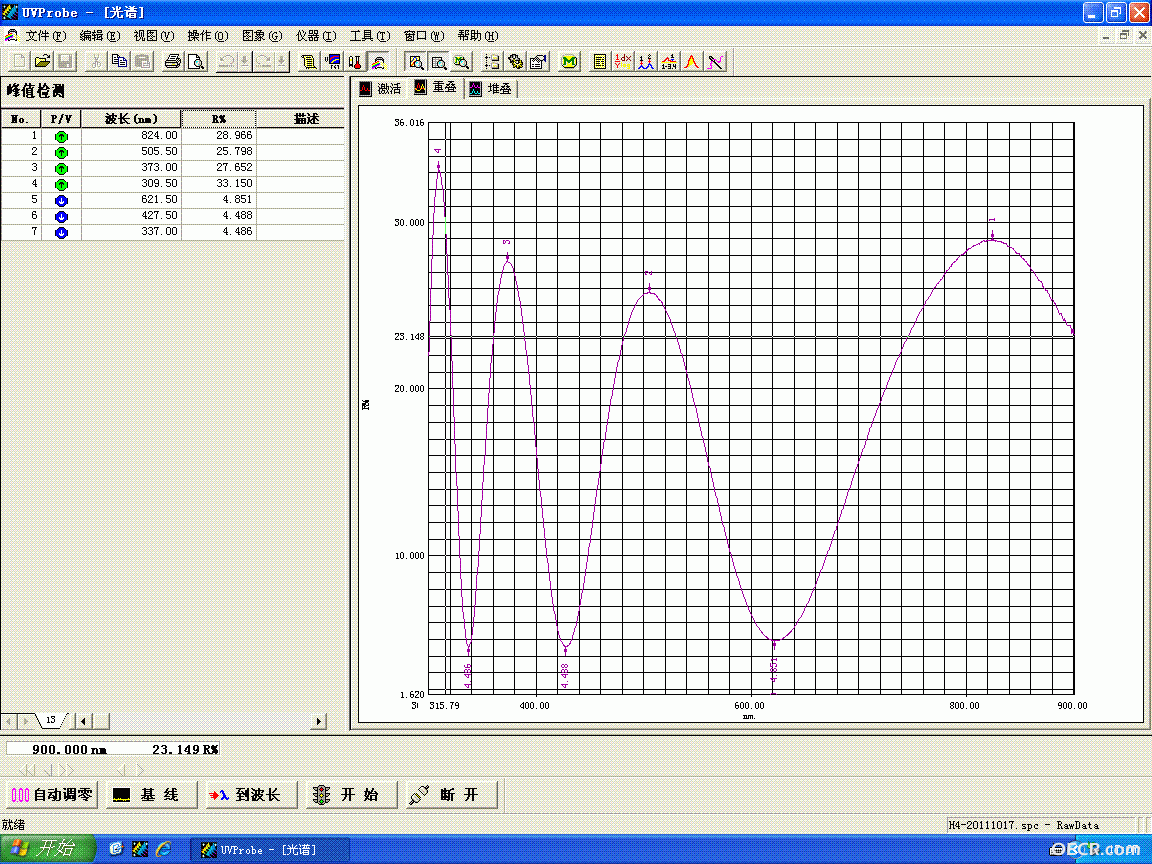Click the 开始 start measurement button
The width and height of the screenshot is (1152, 864).
pyautogui.click(x=351, y=794)
